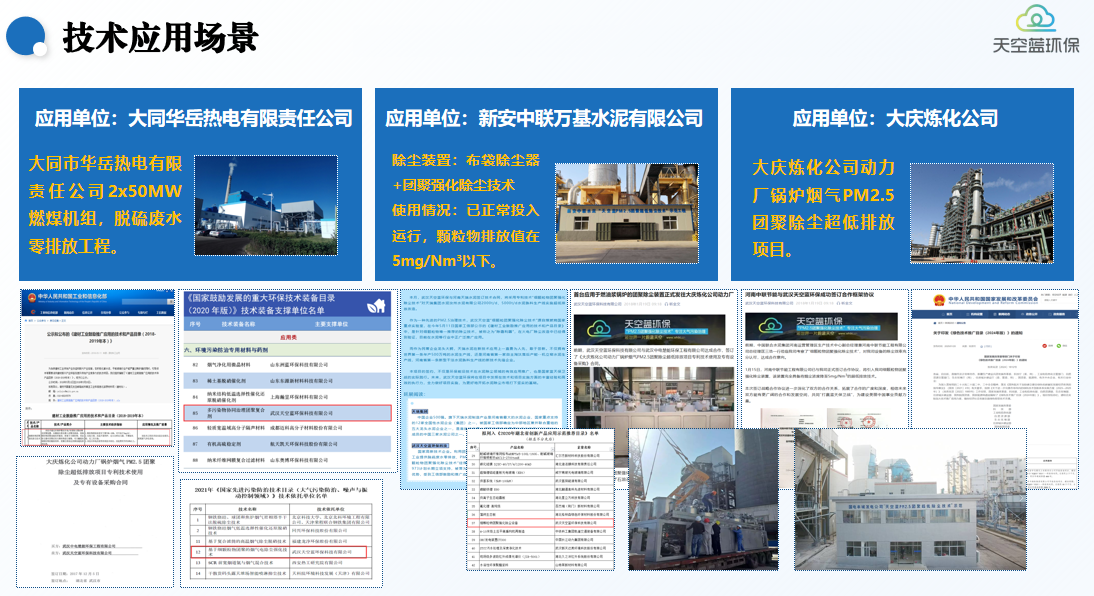Viewport: 1094px width, 596px height.
Task: Click the 天空蓝环保 brand name text at top right
Action: tap(1036, 45)
